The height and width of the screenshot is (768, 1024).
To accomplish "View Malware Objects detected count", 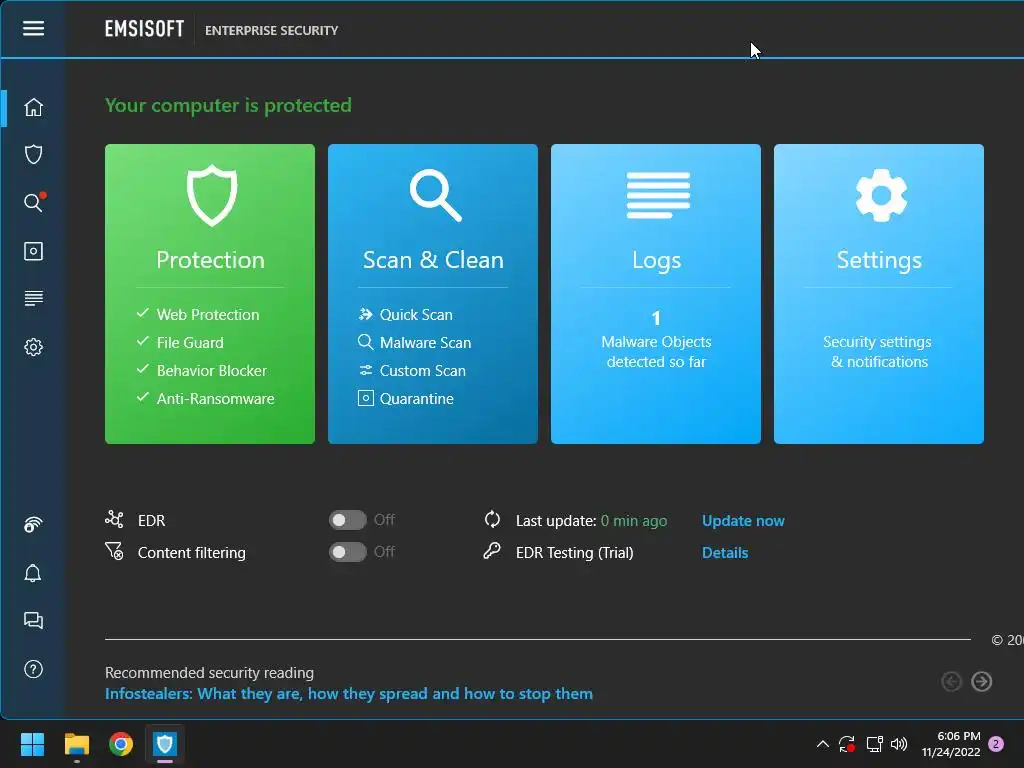I will pyautogui.click(x=656, y=340).
